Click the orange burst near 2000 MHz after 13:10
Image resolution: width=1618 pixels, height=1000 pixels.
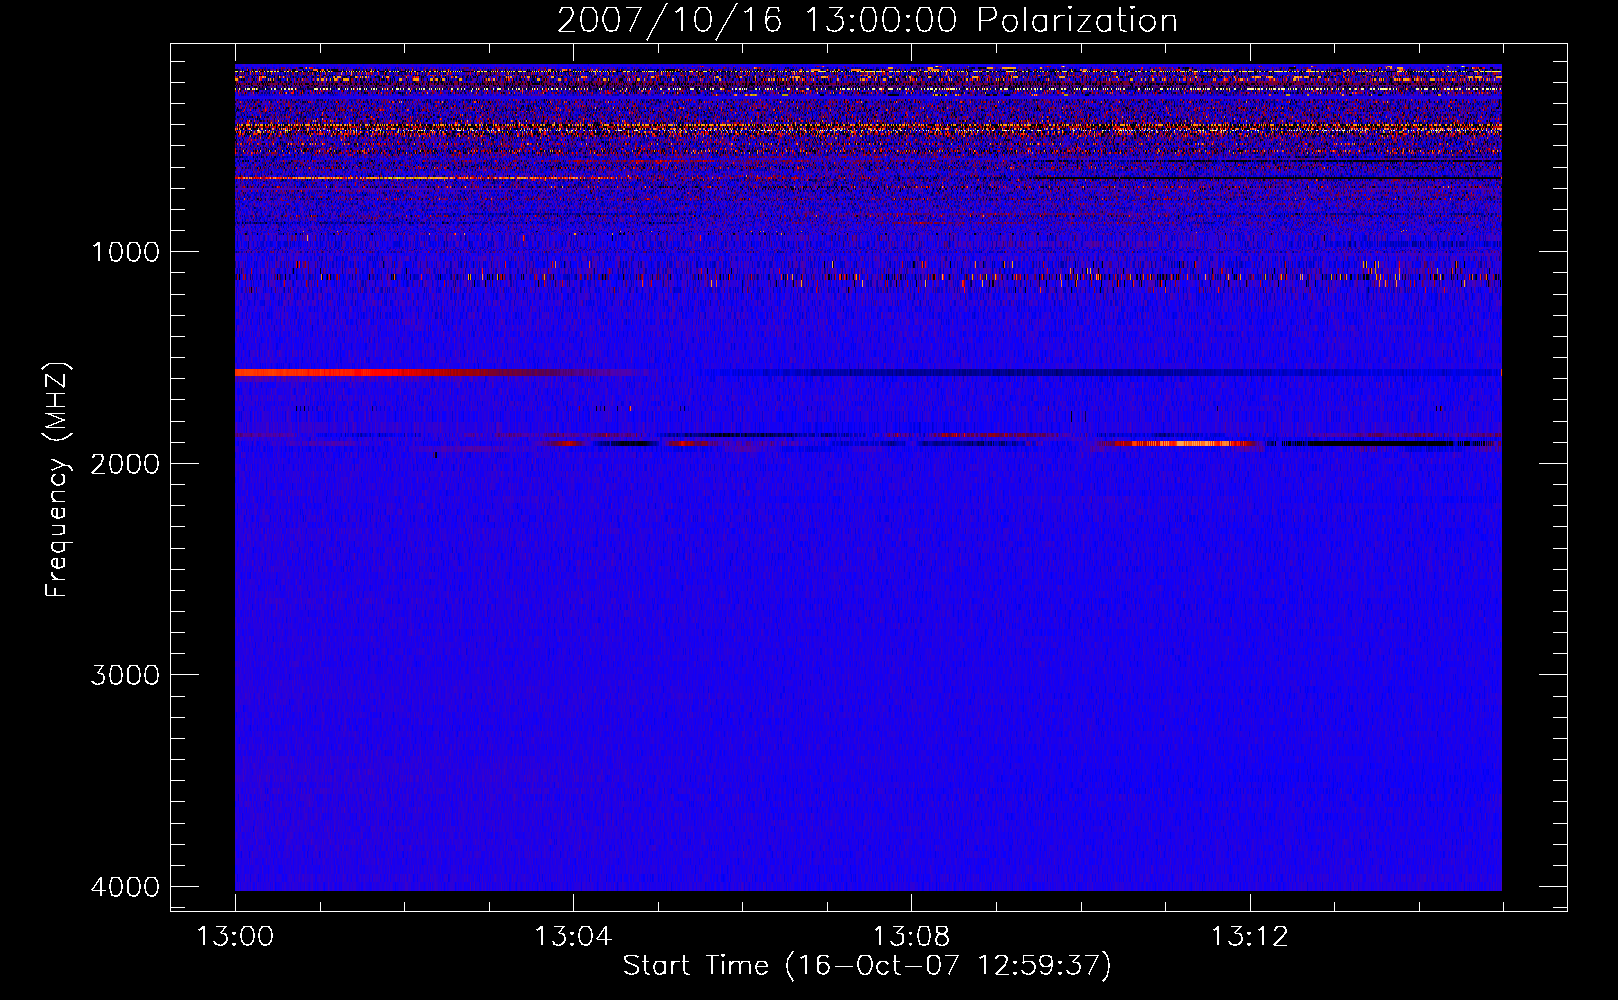point(1180,443)
